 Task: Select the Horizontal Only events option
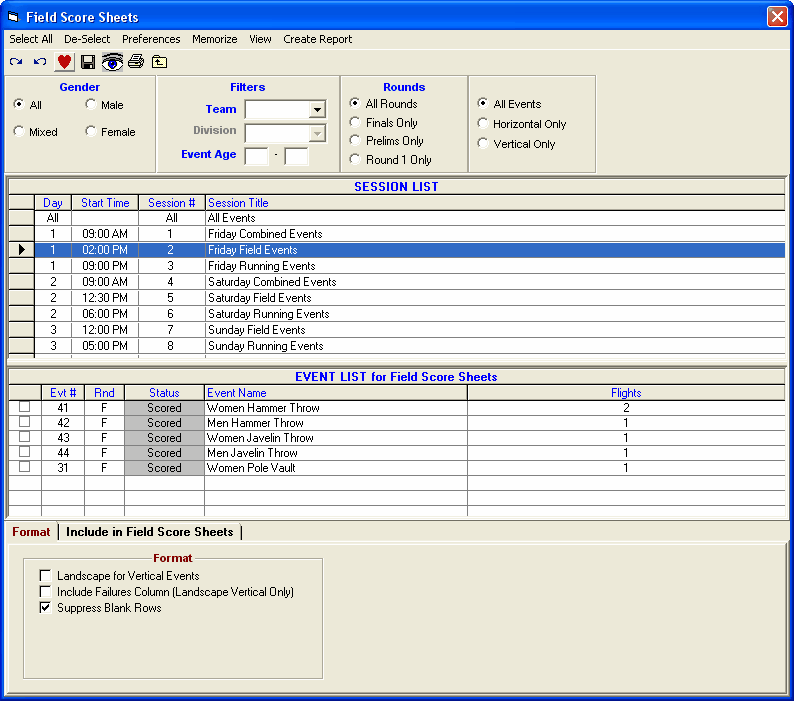pos(483,123)
